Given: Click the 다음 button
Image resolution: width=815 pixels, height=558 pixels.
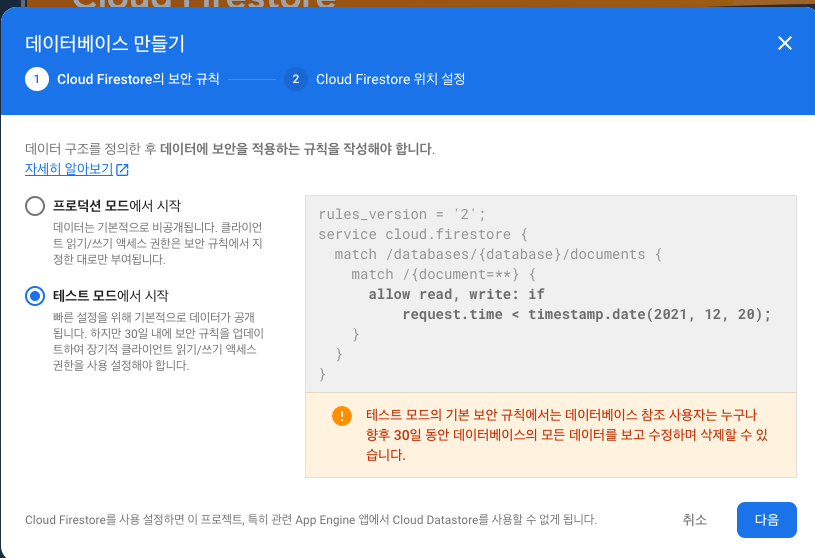Looking at the screenshot, I should click(x=766, y=520).
